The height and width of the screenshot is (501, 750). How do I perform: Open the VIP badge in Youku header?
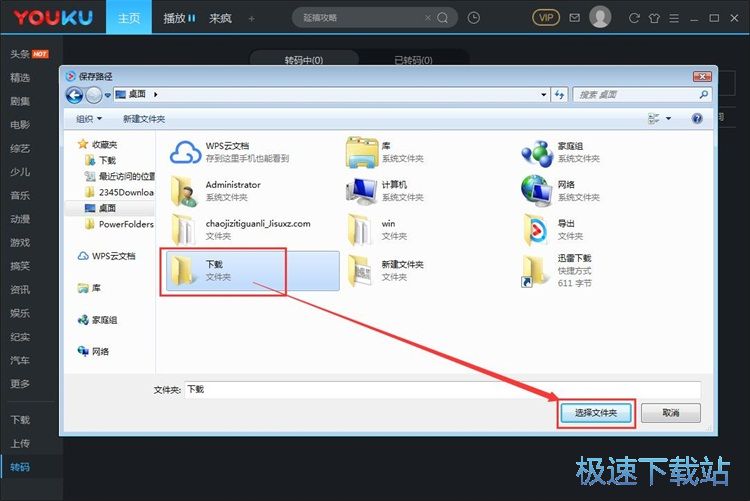(x=546, y=18)
